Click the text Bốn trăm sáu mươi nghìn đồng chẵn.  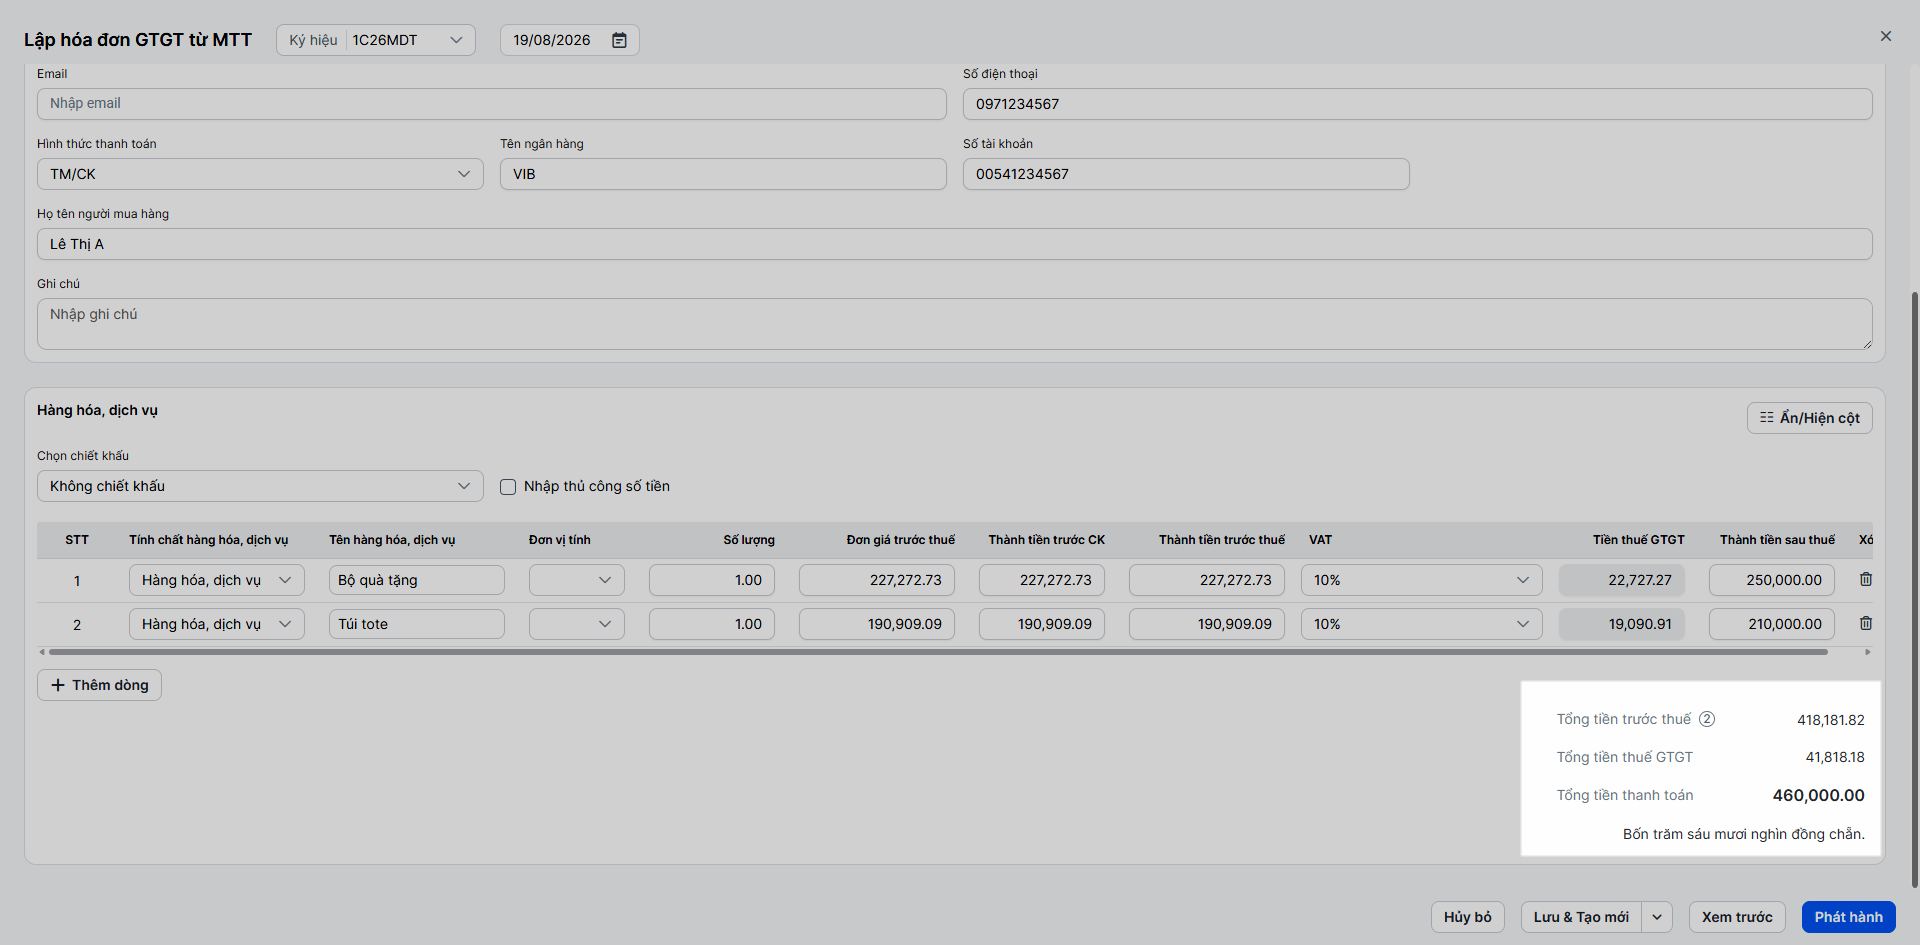click(x=1743, y=834)
